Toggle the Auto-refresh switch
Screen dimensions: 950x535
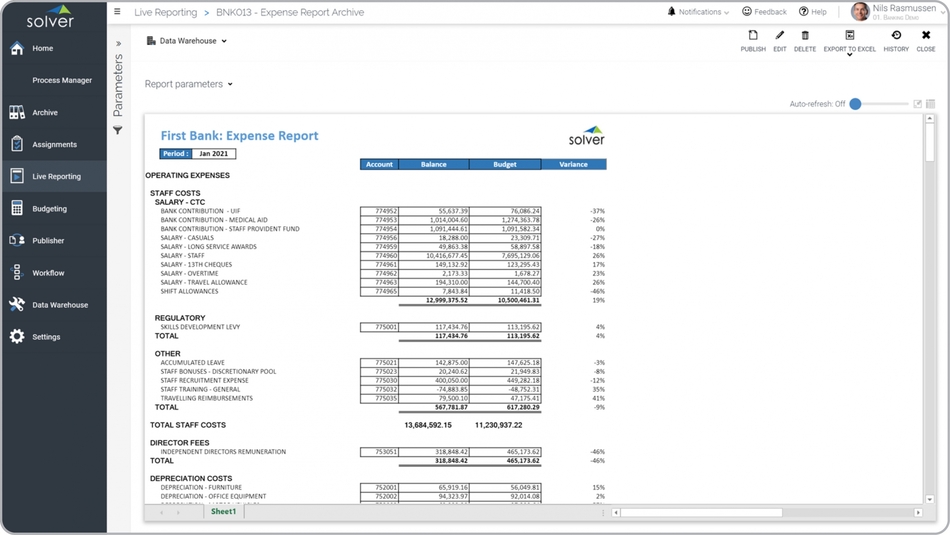(x=857, y=104)
